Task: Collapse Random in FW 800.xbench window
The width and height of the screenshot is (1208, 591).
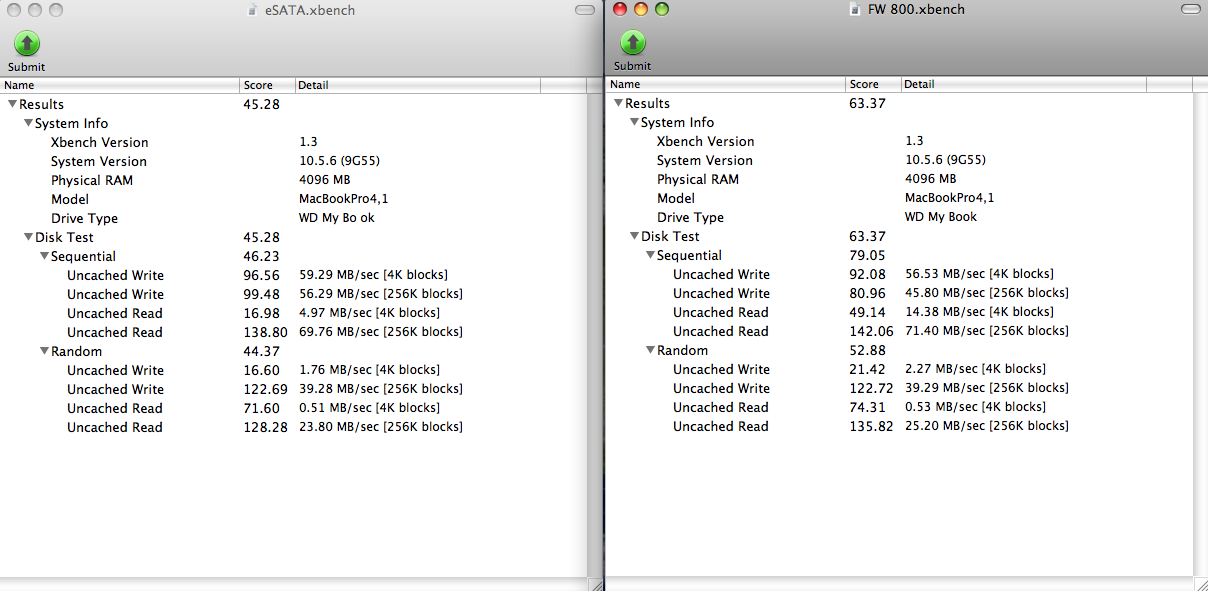Action: coord(650,350)
